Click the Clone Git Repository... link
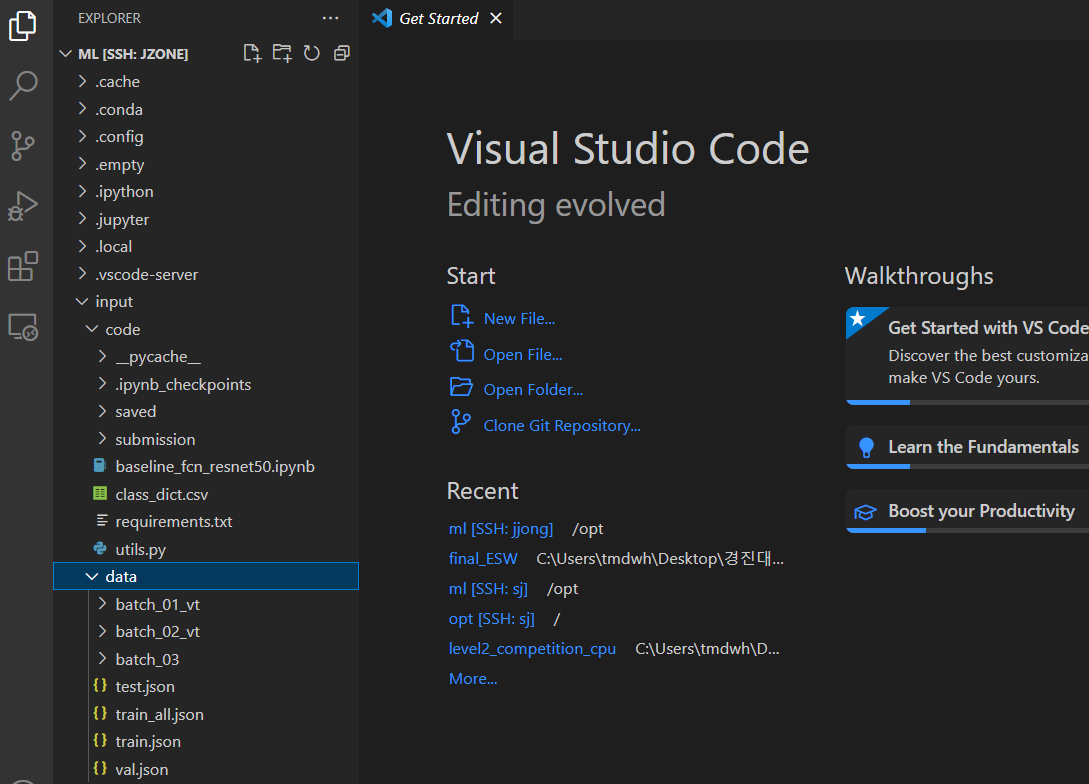Image resolution: width=1089 pixels, height=784 pixels. click(562, 426)
